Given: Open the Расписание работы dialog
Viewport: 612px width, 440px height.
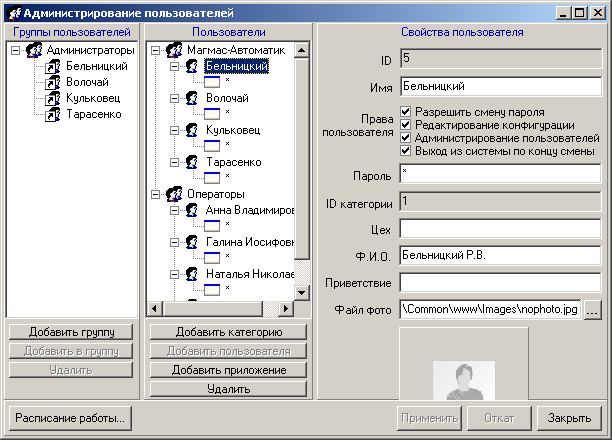Looking at the screenshot, I should click(x=69, y=417).
